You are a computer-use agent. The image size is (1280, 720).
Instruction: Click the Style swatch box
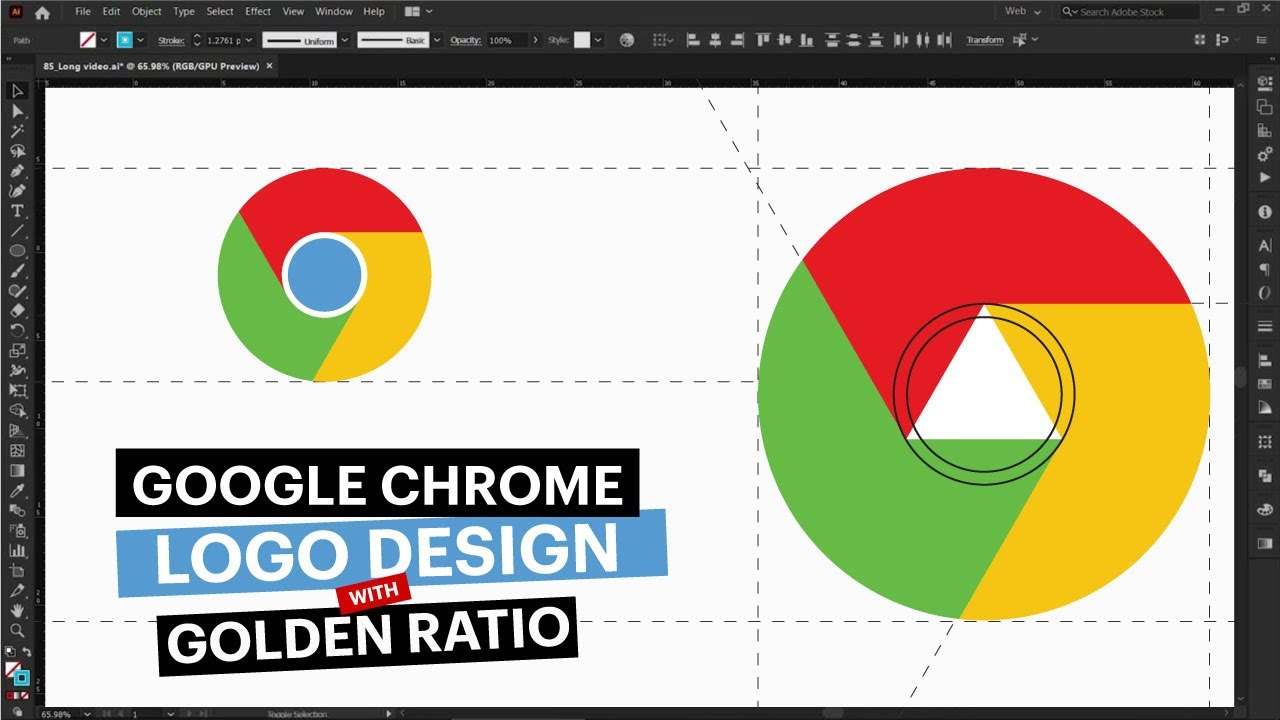click(582, 40)
